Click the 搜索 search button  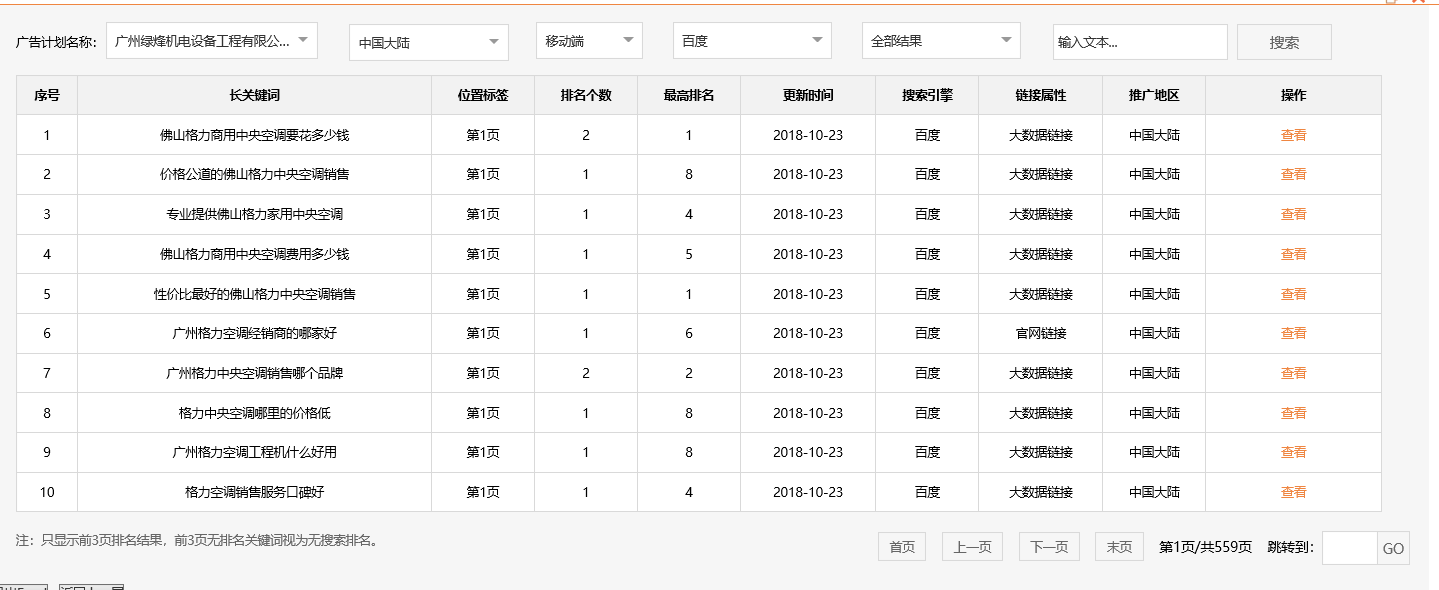pyautogui.click(x=1283, y=41)
